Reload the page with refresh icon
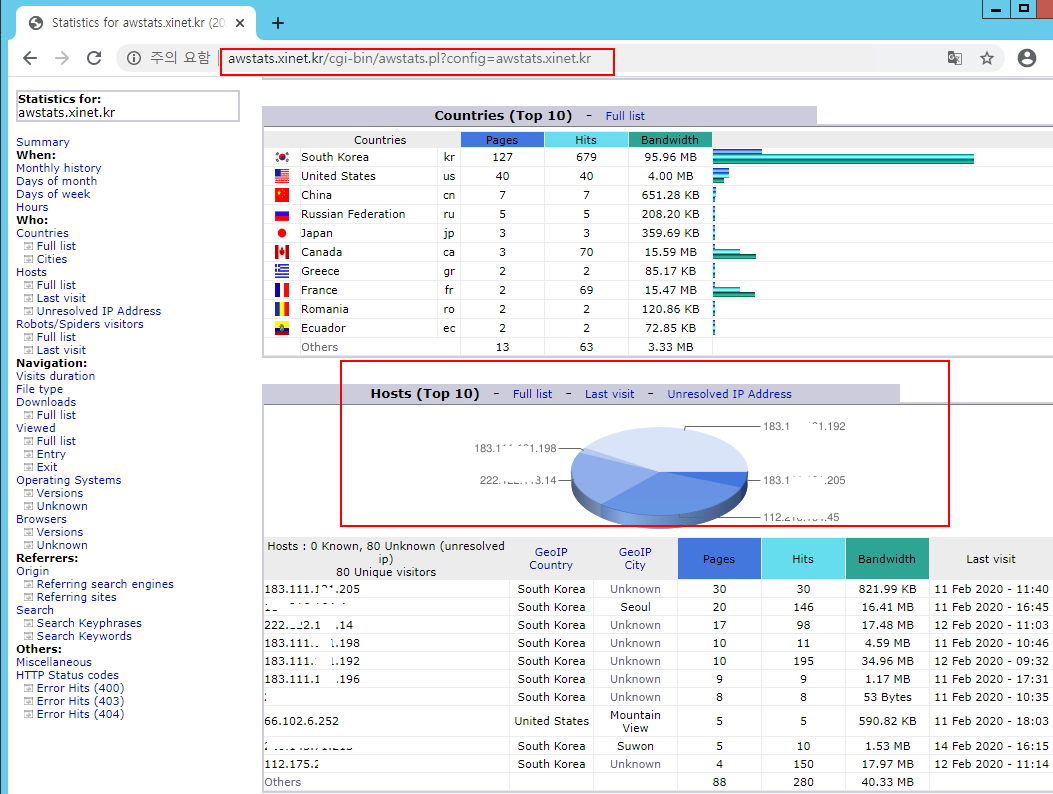Screen dimensions: 1053x794 coord(94,59)
